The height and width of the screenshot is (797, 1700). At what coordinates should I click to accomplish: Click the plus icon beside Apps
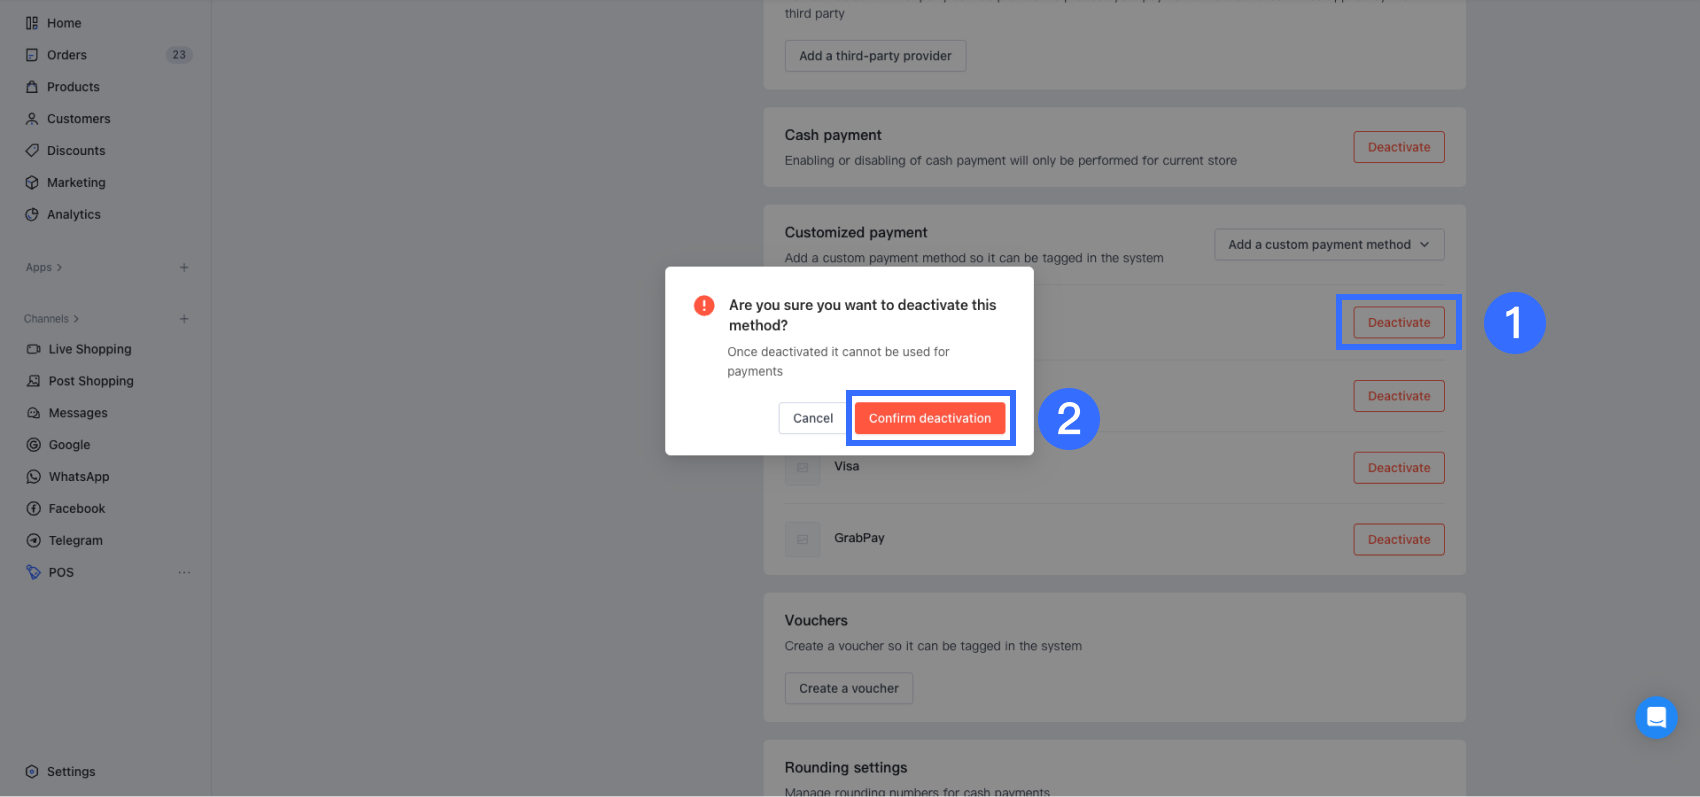[184, 268]
